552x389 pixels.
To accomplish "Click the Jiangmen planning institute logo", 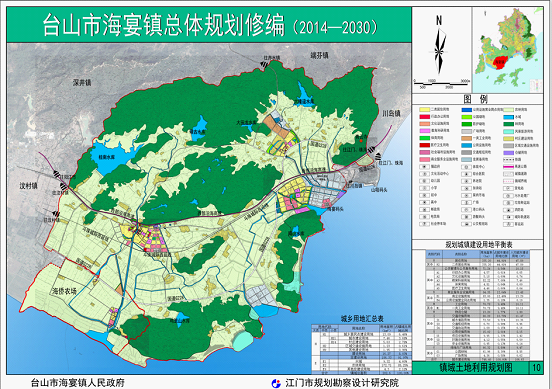I will 276,383.
